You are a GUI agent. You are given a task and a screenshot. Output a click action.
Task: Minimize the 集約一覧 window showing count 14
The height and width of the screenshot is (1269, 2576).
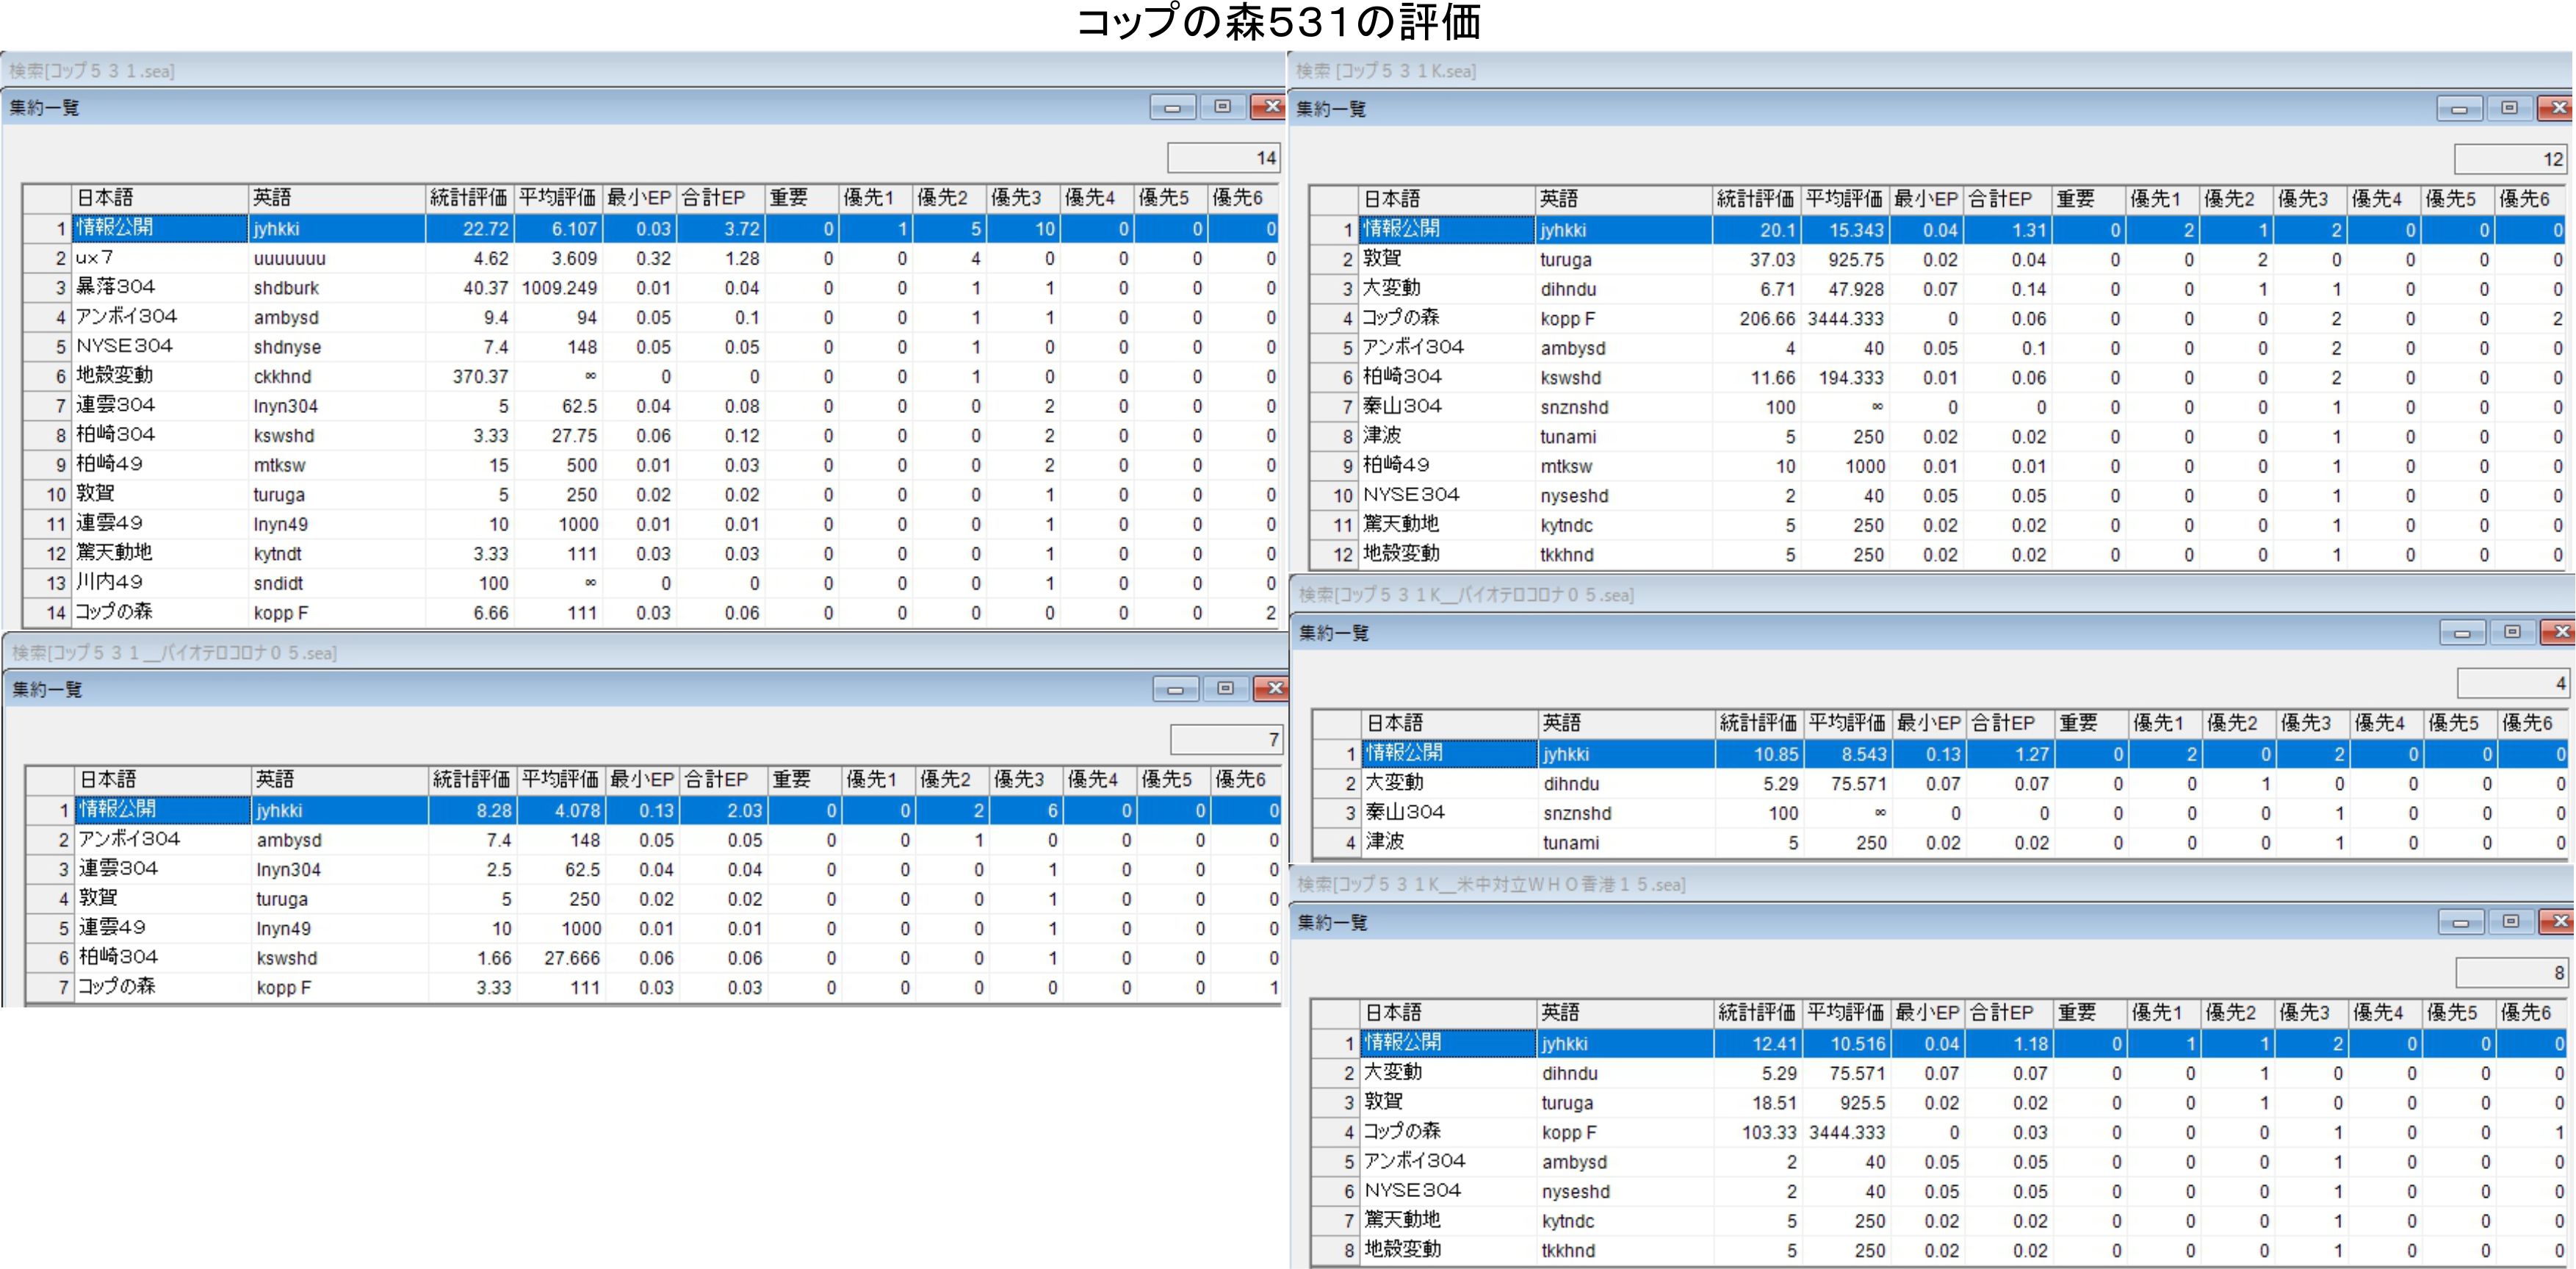[1172, 107]
